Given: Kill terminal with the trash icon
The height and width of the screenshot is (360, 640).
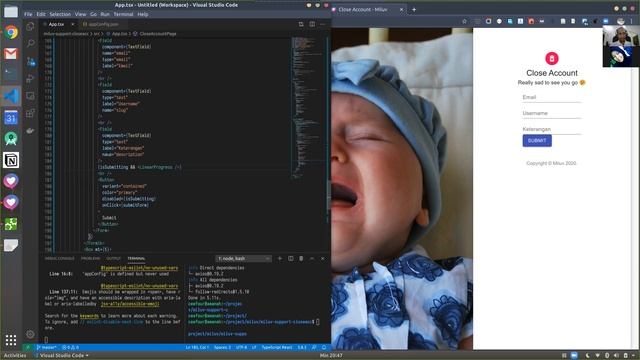Looking at the screenshot, I should click(x=301, y=258).
